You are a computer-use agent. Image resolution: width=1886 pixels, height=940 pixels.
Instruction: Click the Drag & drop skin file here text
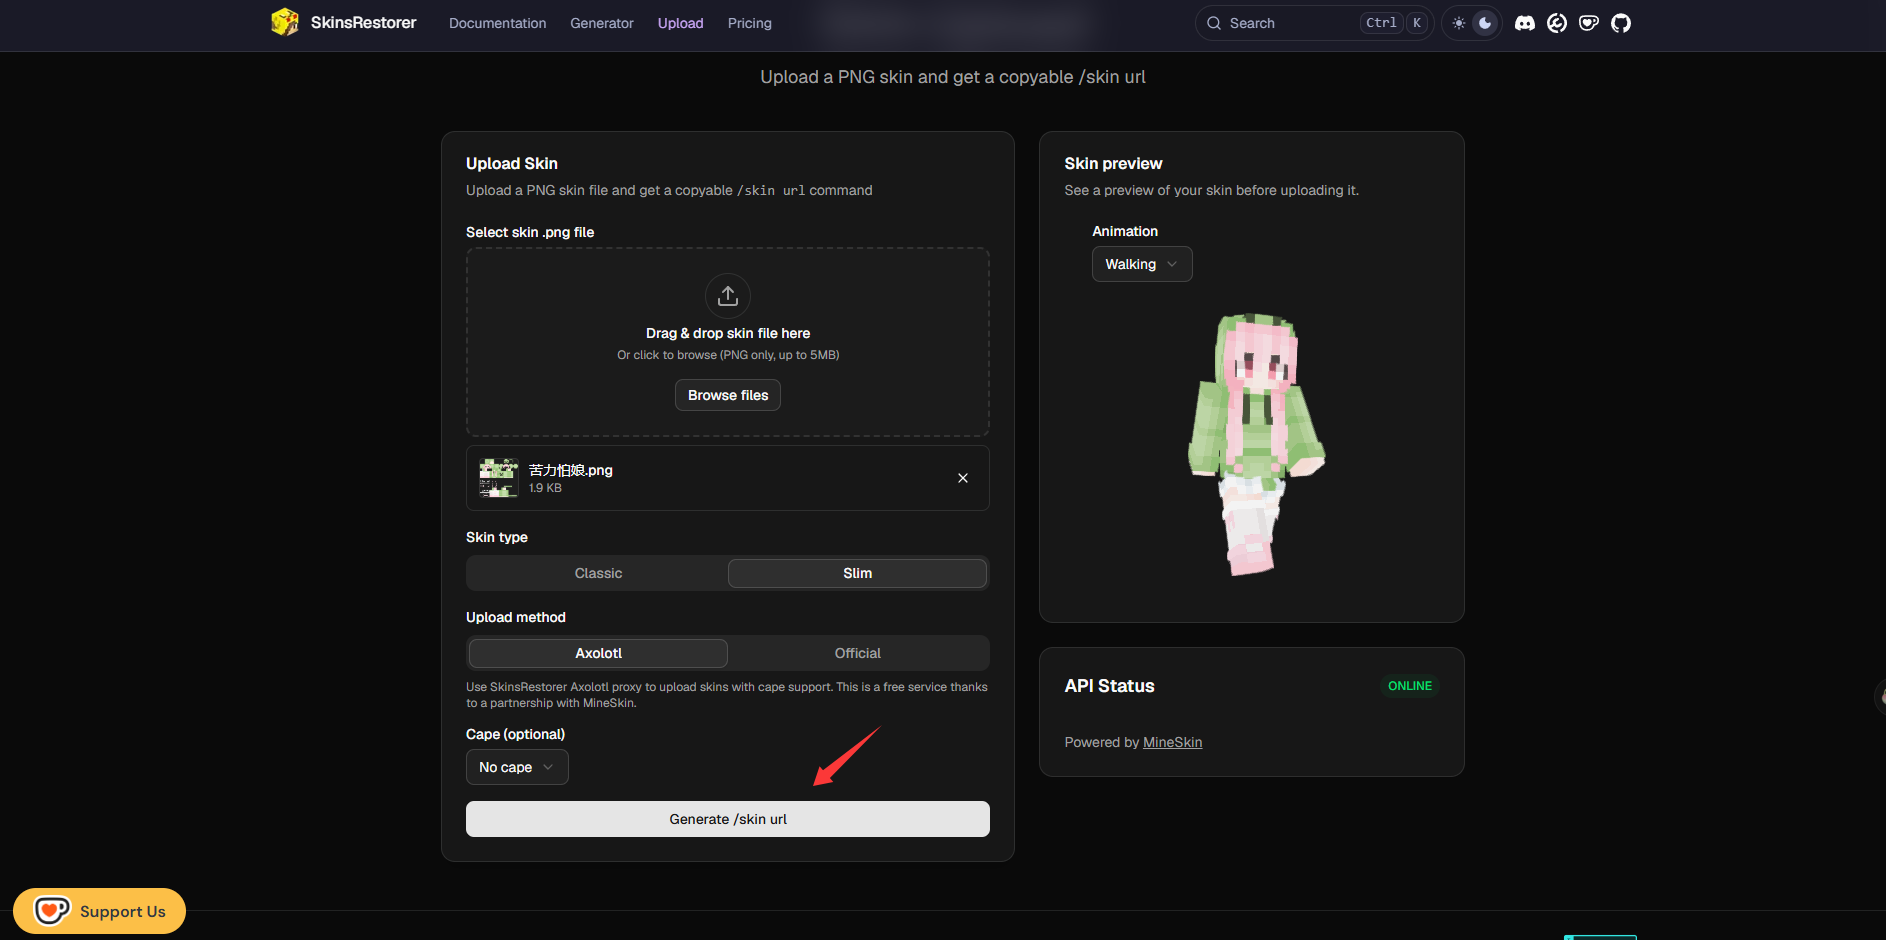[x=728, y=333]
